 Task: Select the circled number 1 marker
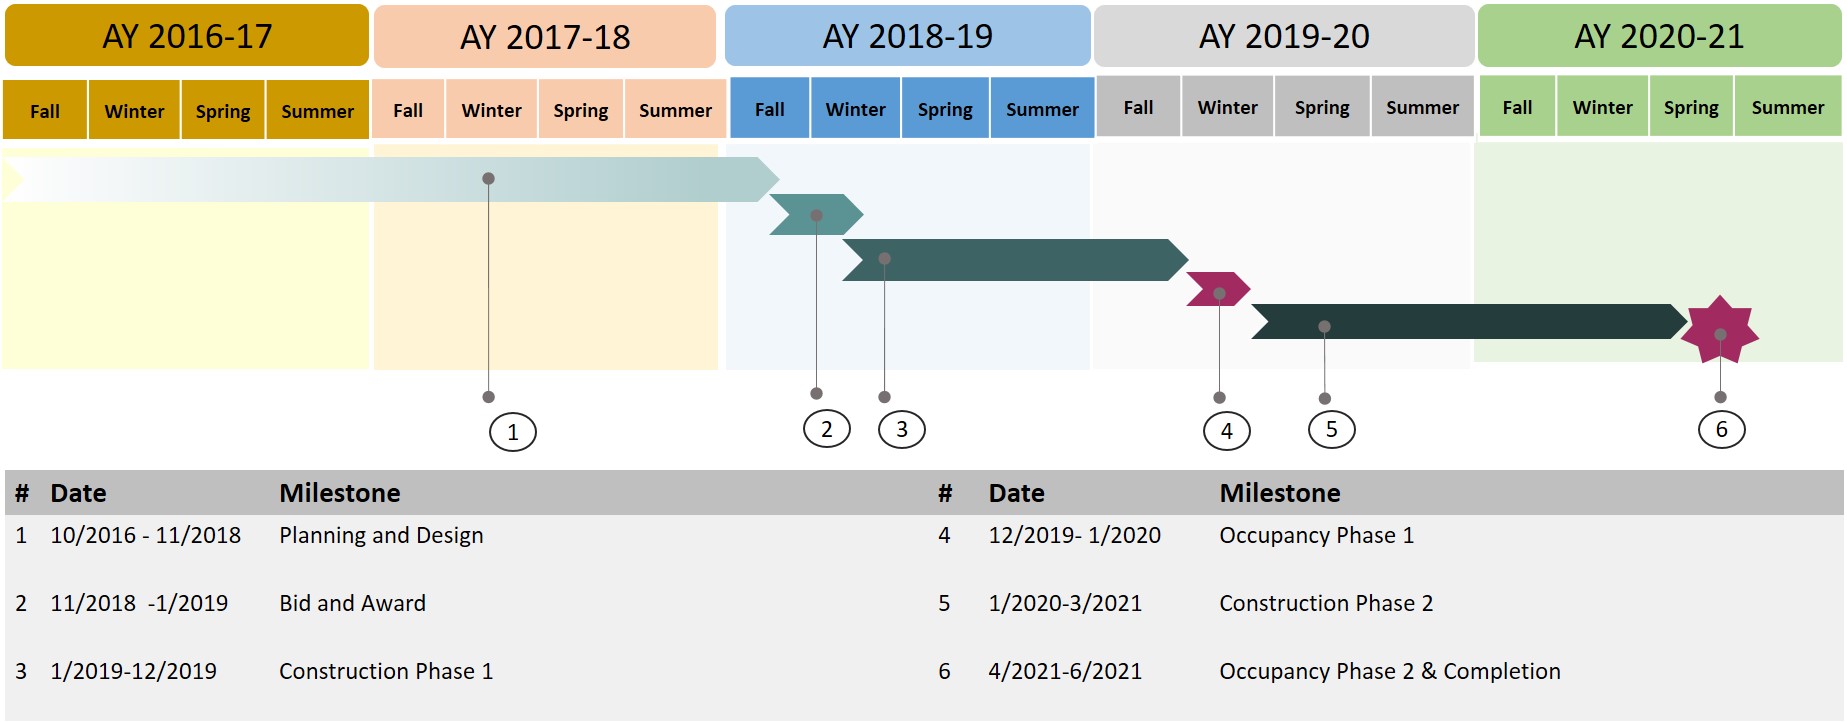pyautogui.click(x=512, y=432)
